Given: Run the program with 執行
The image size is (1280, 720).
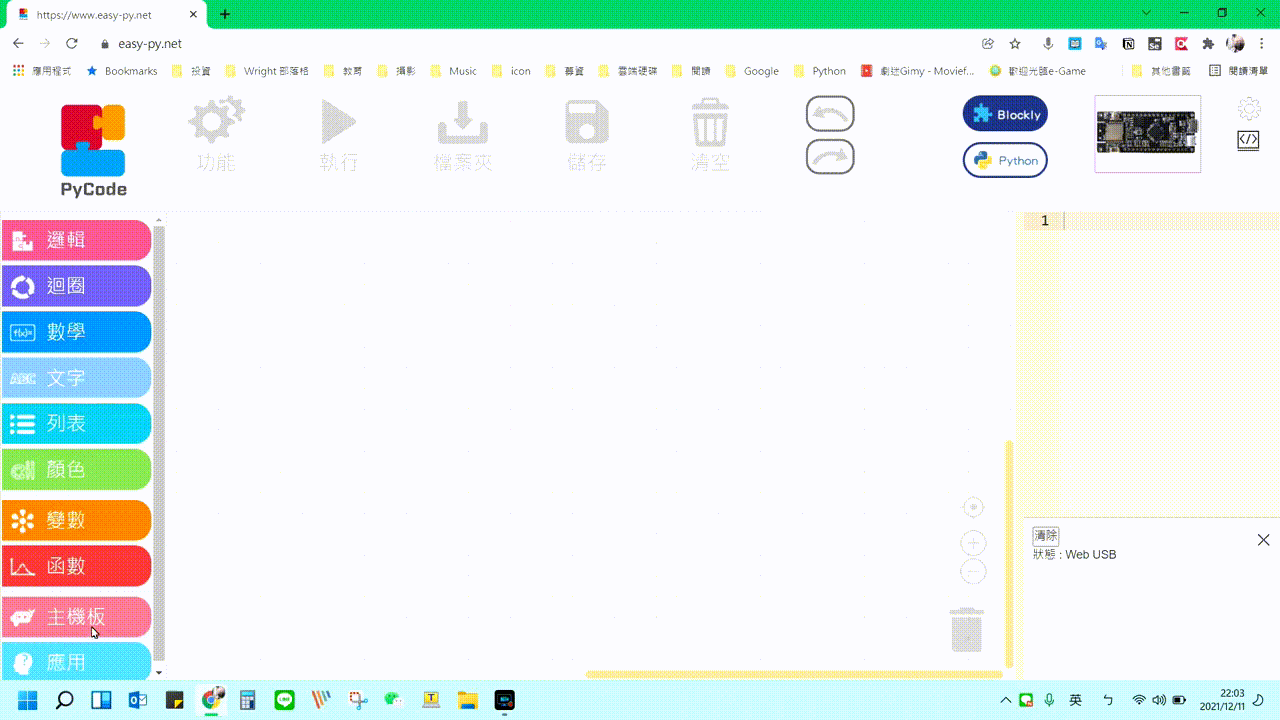Looking at the screenshot, I should [339, 135].
